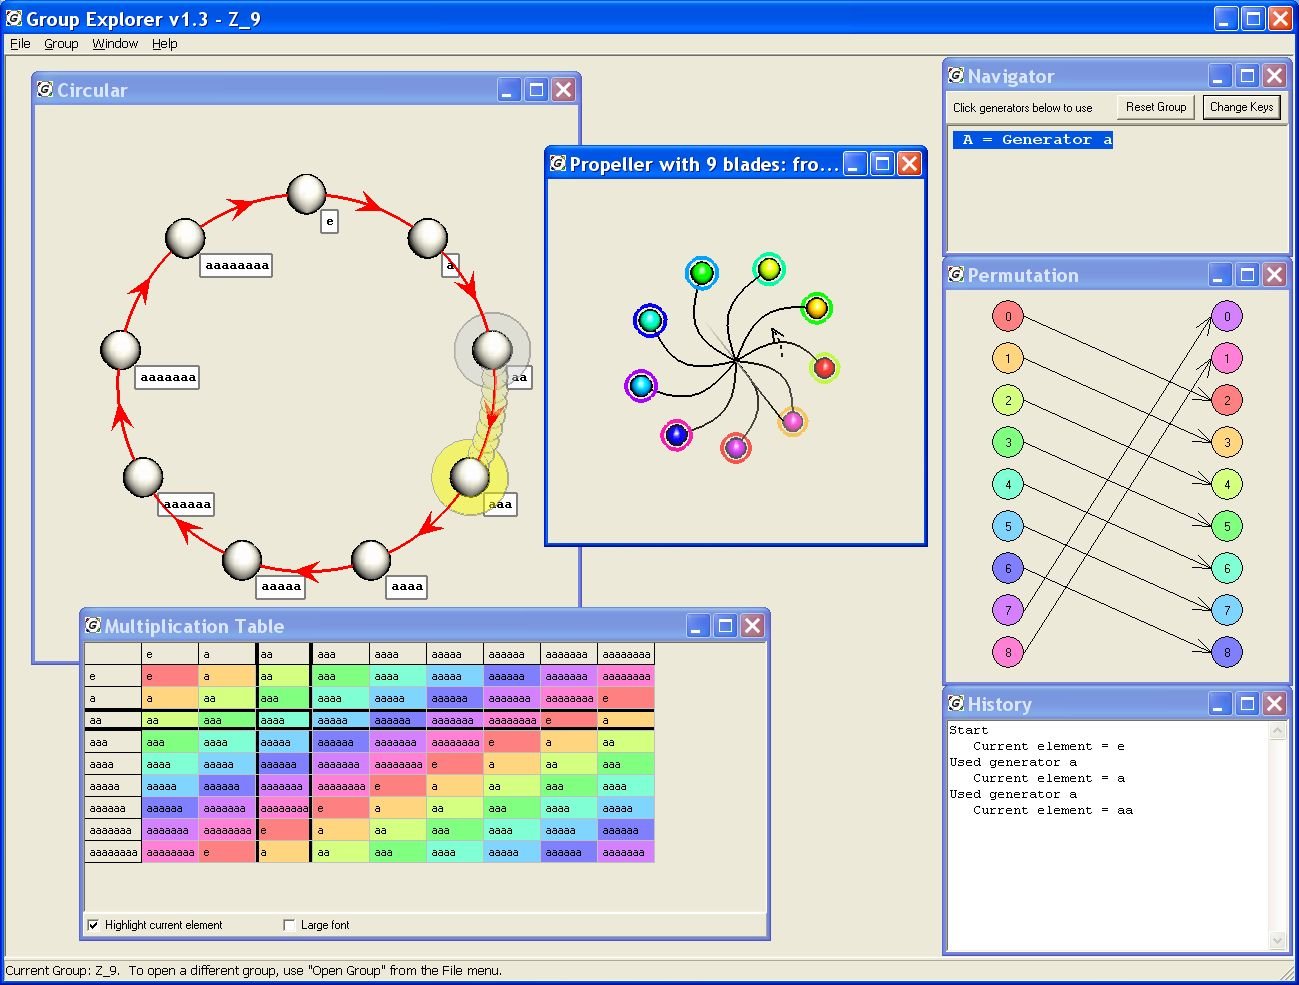Click element 0 in the Permutation diagram
The width and height of the screenshot is (1299, 985).
coord(1007,316)
